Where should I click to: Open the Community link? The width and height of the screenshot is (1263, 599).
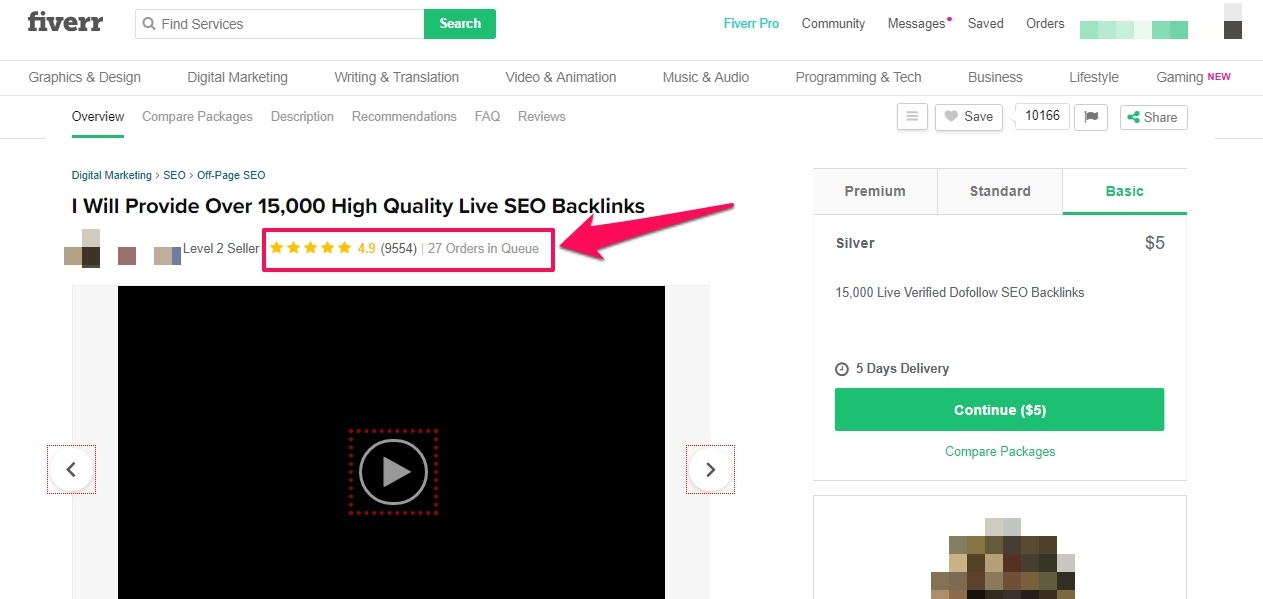833,23
